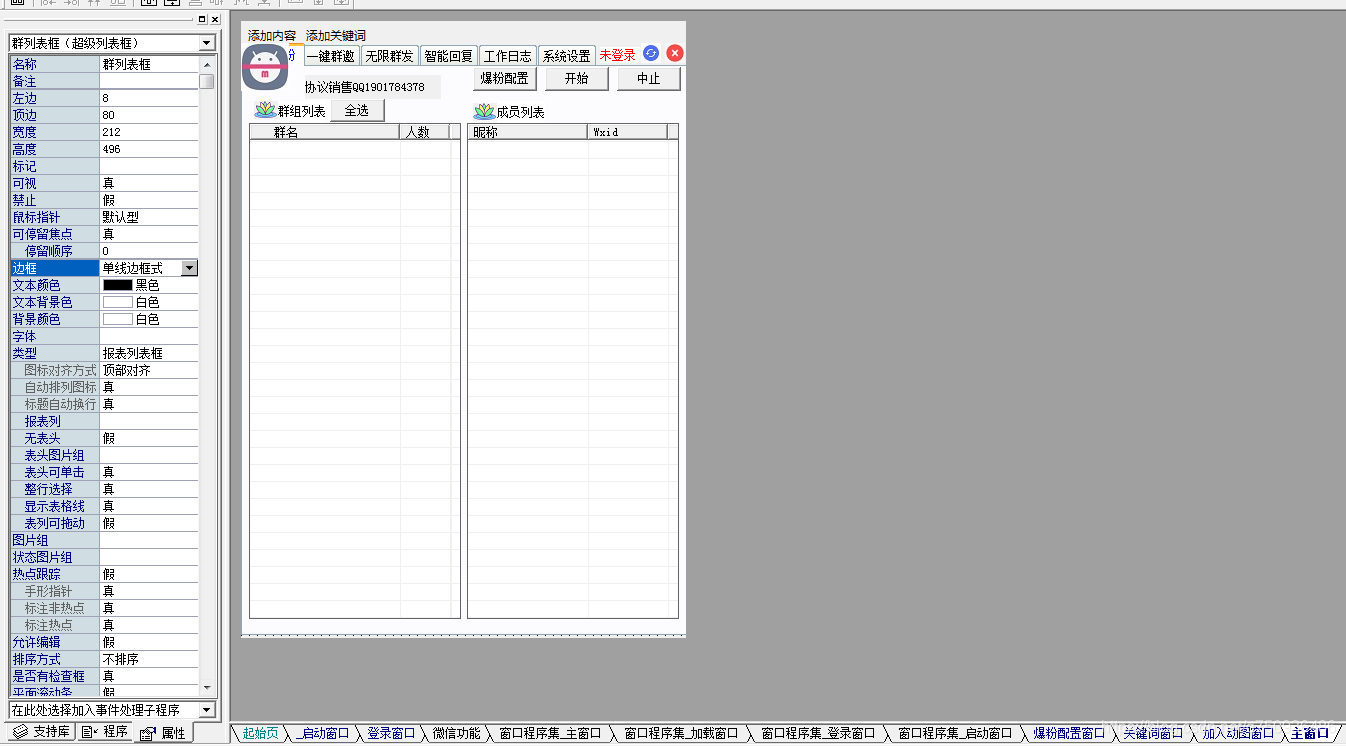The width and height of the screenshot is (1346, 746).
Task: Click the 背景颜色 white color swatch
Action: click(x=117, y=319)
